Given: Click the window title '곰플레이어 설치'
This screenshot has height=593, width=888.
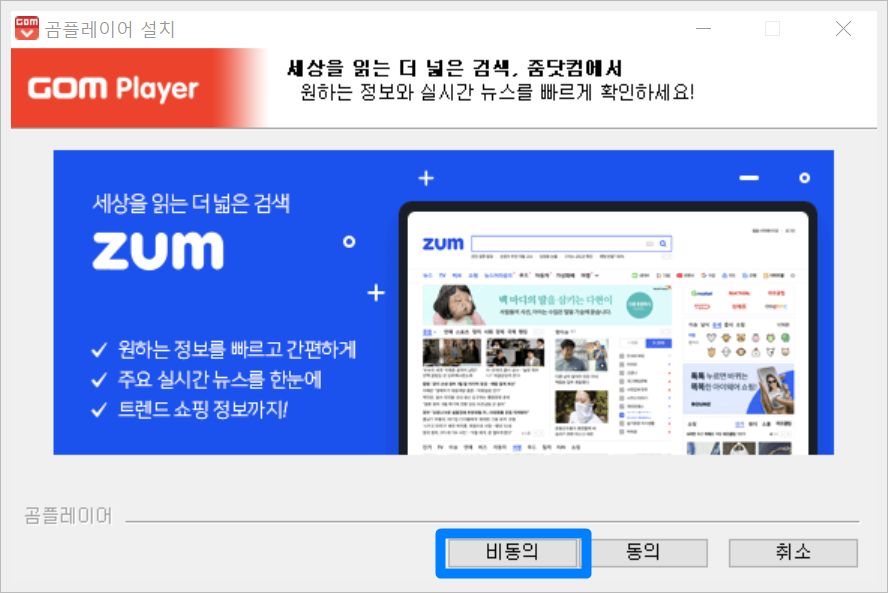Looking at the screenshot, I should (x=110, y=29).
